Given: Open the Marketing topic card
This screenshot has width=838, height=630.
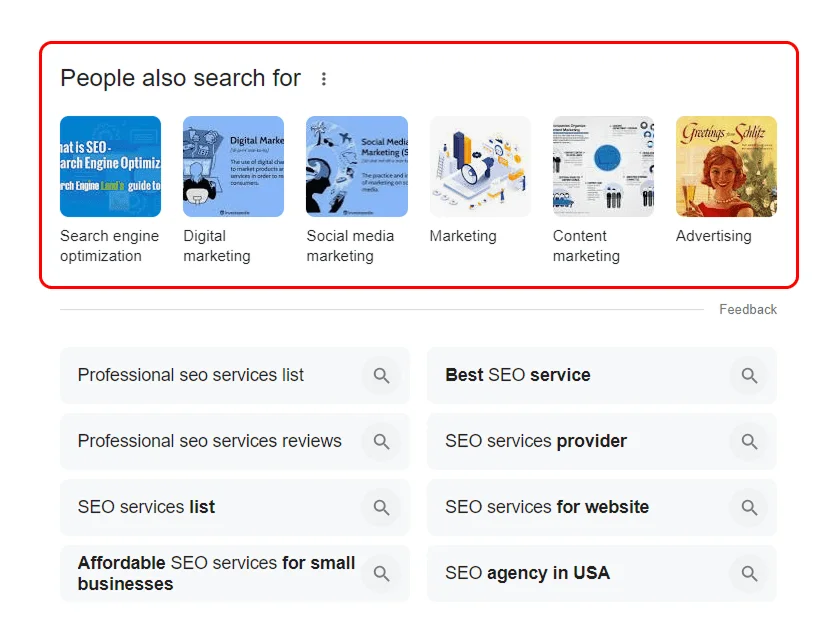Looking at the screenshot, I should click(x=479, y=166).
